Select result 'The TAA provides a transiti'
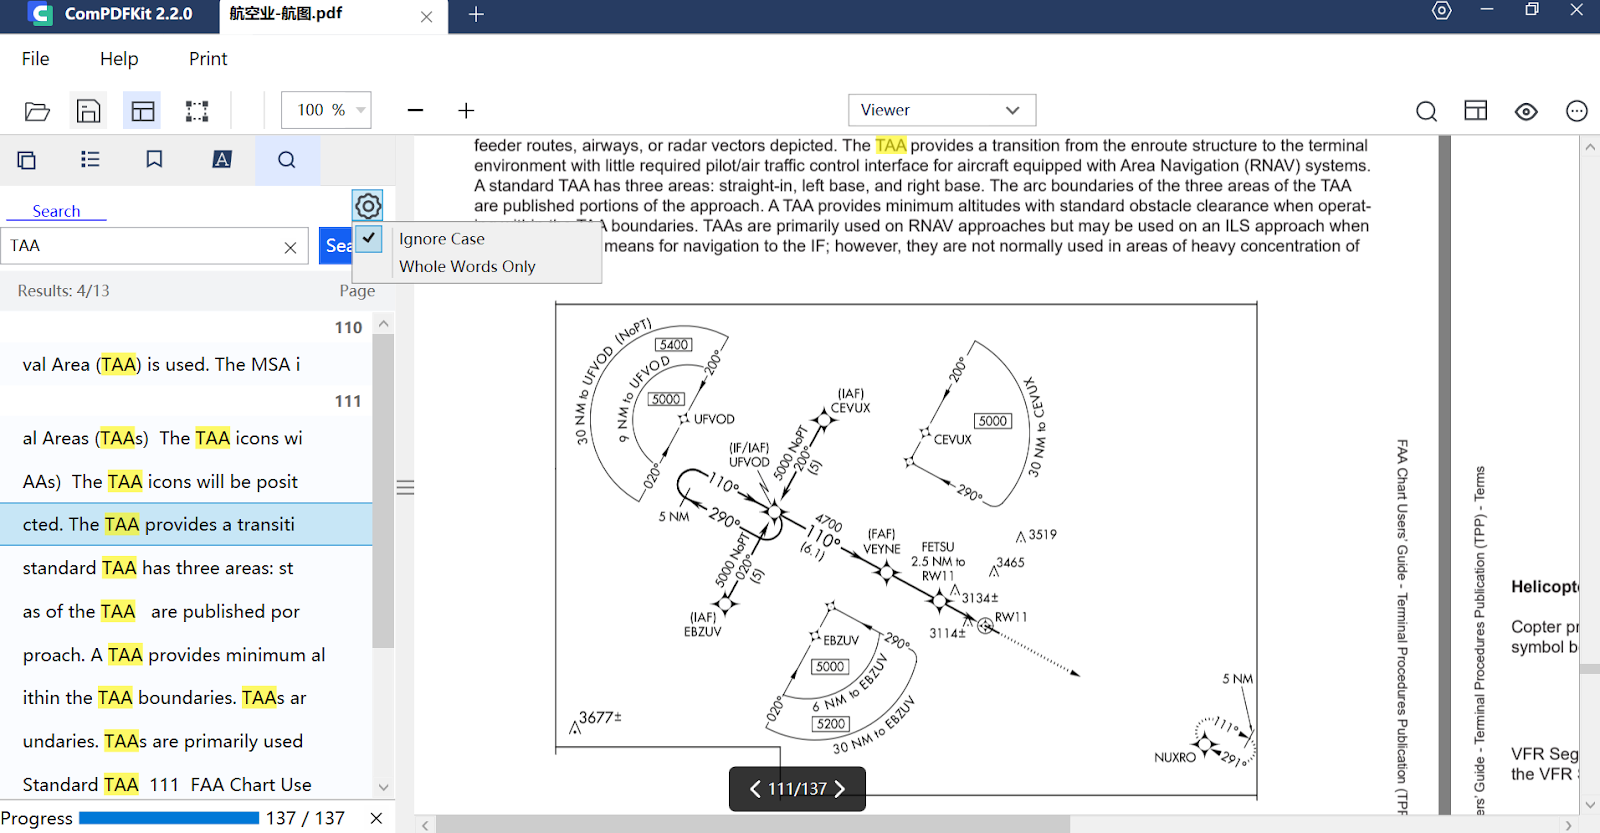 tap(186, 524)
